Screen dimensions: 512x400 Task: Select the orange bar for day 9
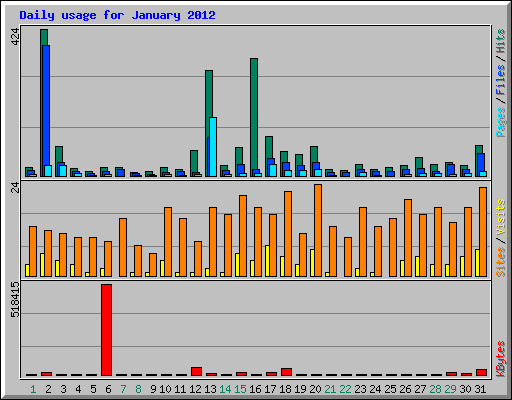153,265
